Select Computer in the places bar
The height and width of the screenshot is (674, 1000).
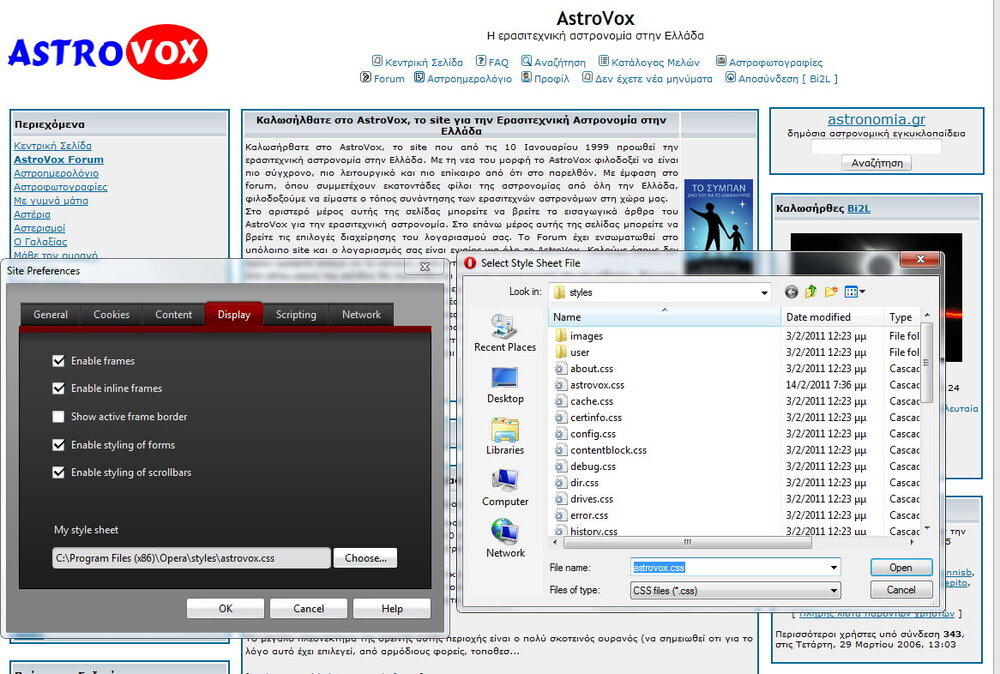point(505,487)
